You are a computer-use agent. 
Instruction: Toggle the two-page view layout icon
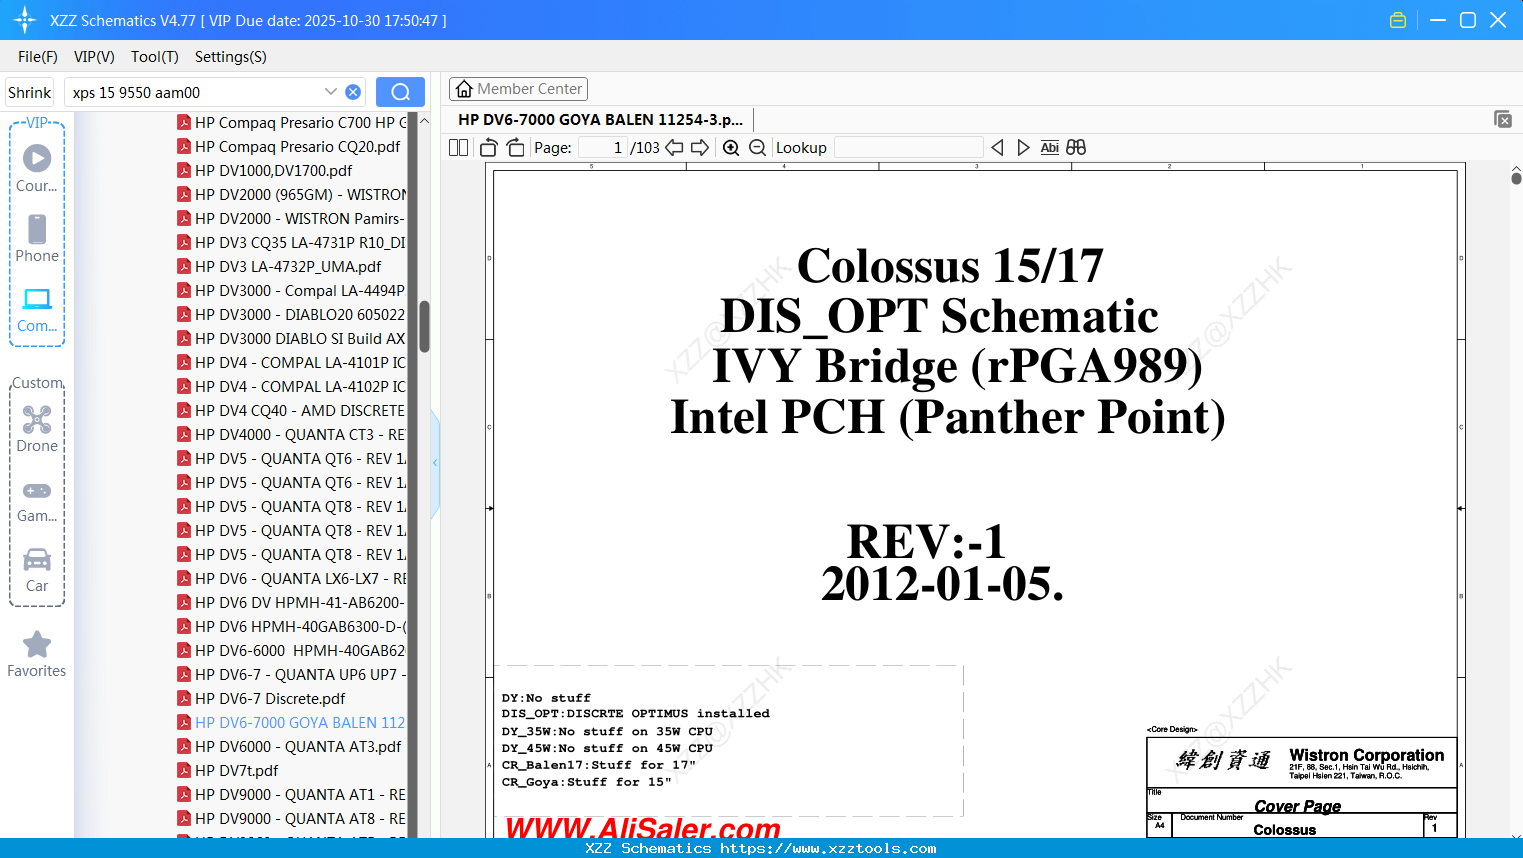tap(458, 147)
